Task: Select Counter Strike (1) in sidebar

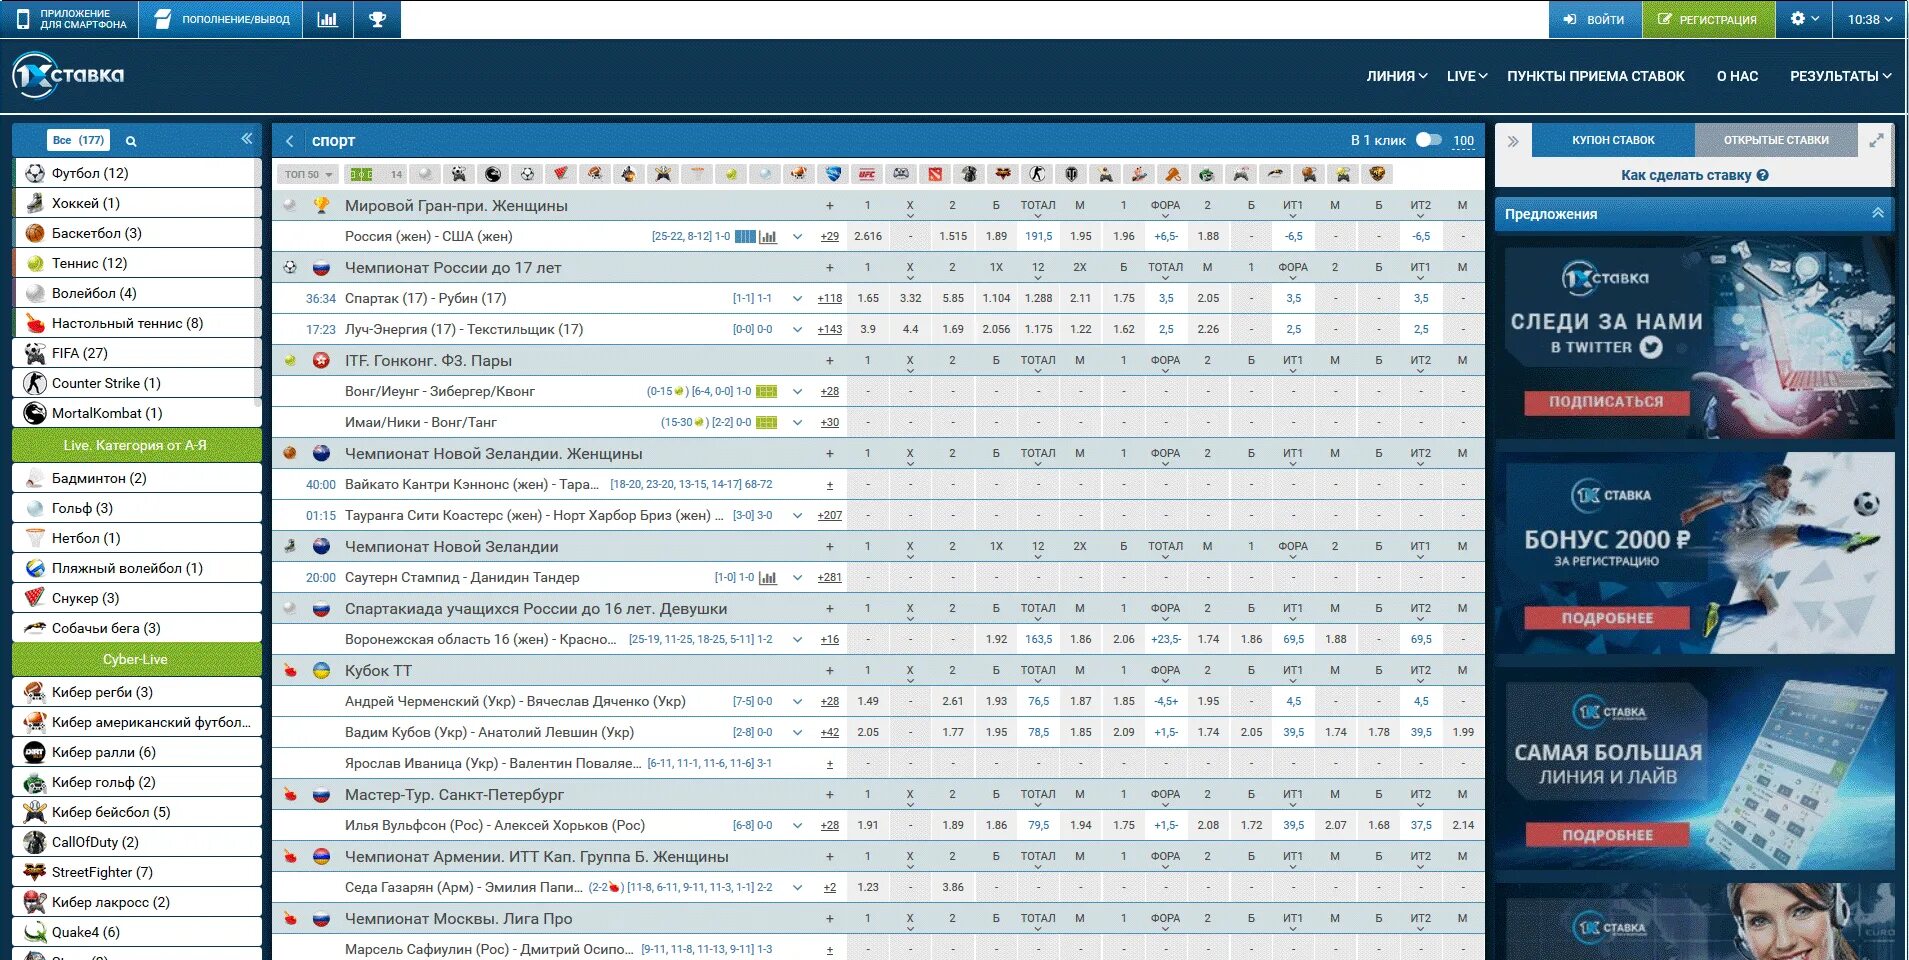Action: click(138, 383)
